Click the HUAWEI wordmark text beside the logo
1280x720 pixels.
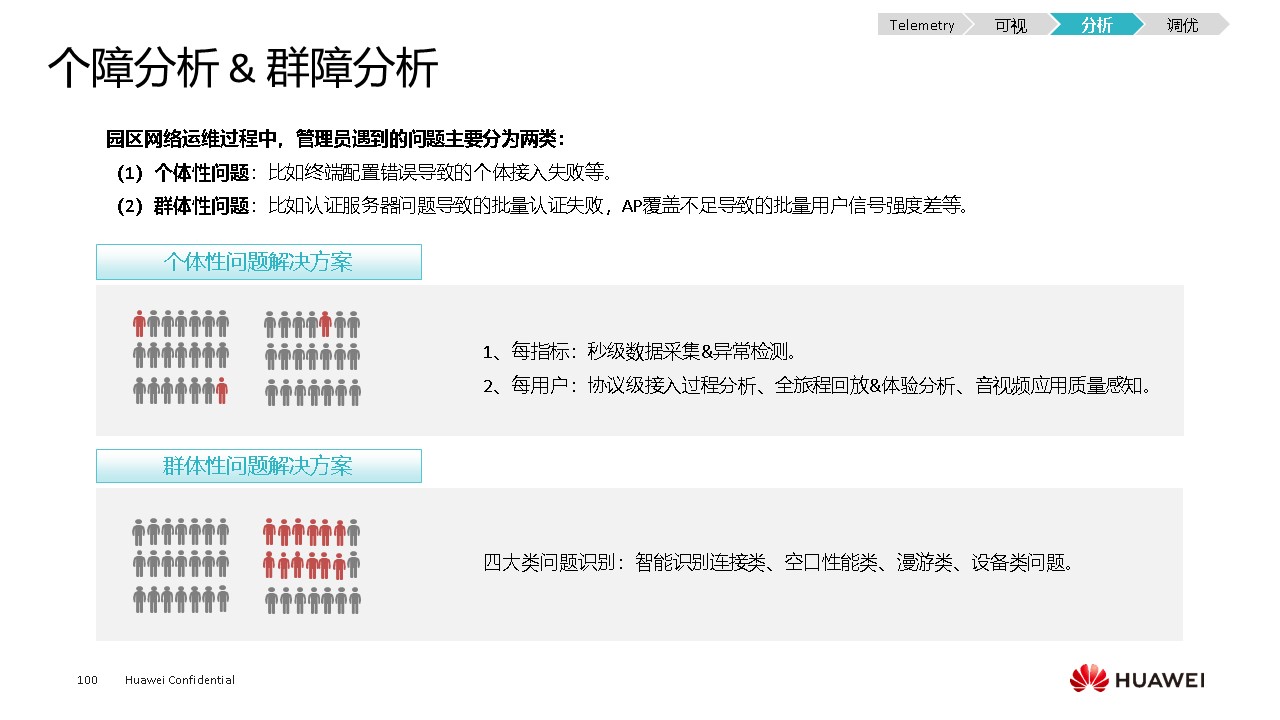pos(1160,680)
